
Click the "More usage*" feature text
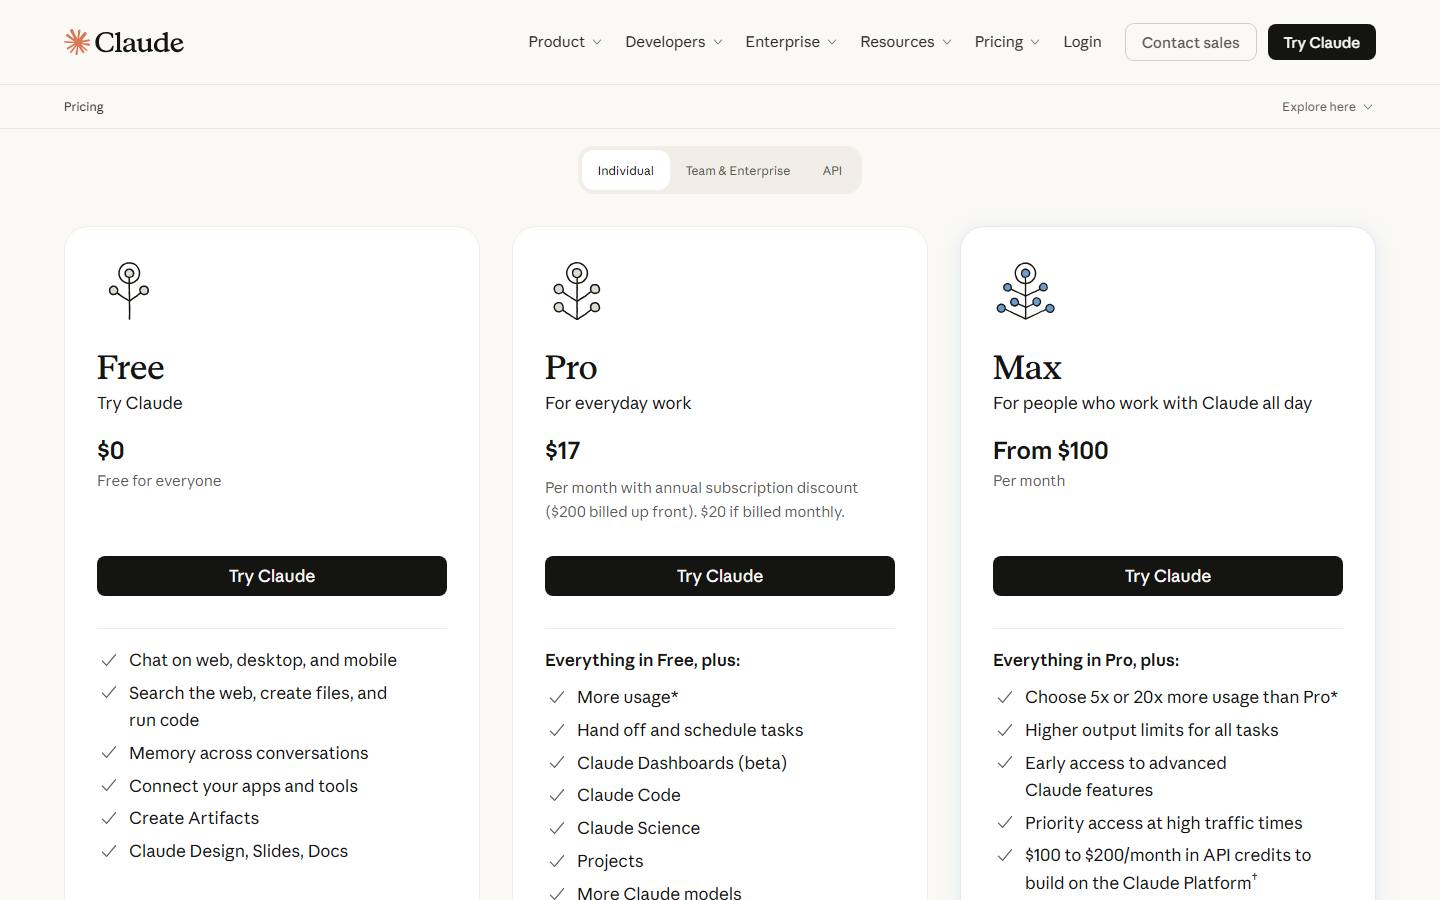pos(628,697)
